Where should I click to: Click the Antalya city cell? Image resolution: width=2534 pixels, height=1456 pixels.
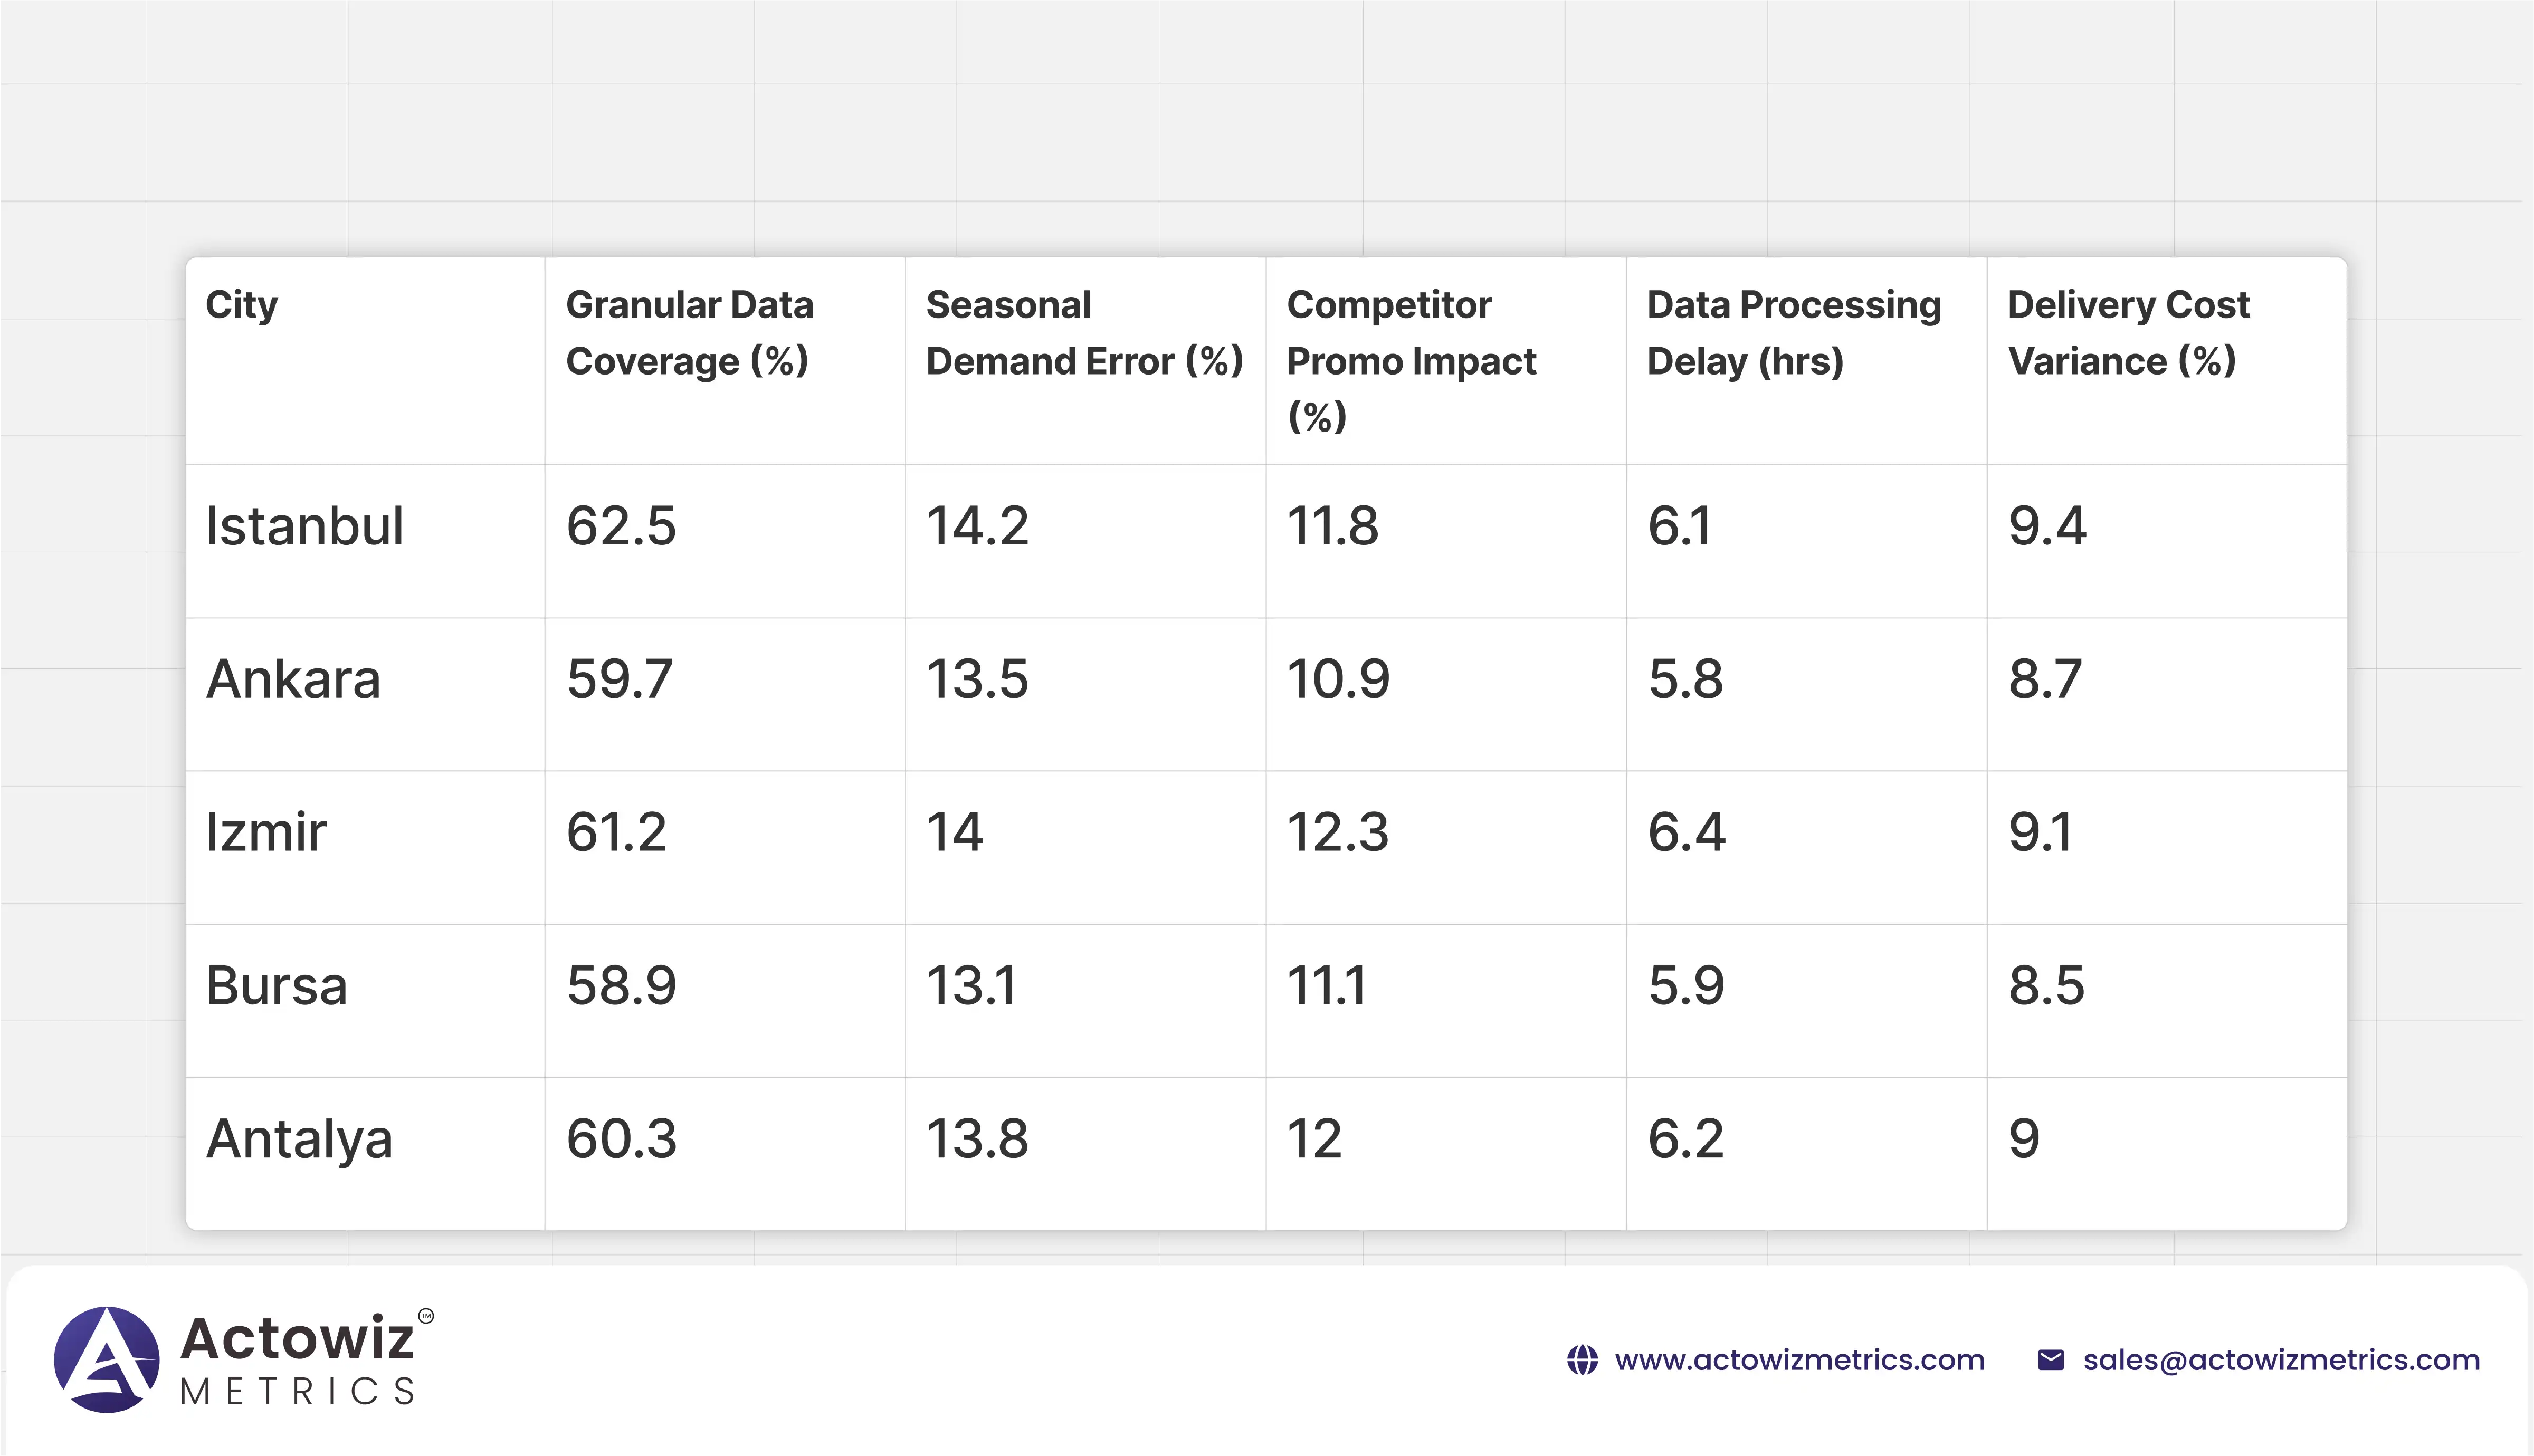point(299,1139)
